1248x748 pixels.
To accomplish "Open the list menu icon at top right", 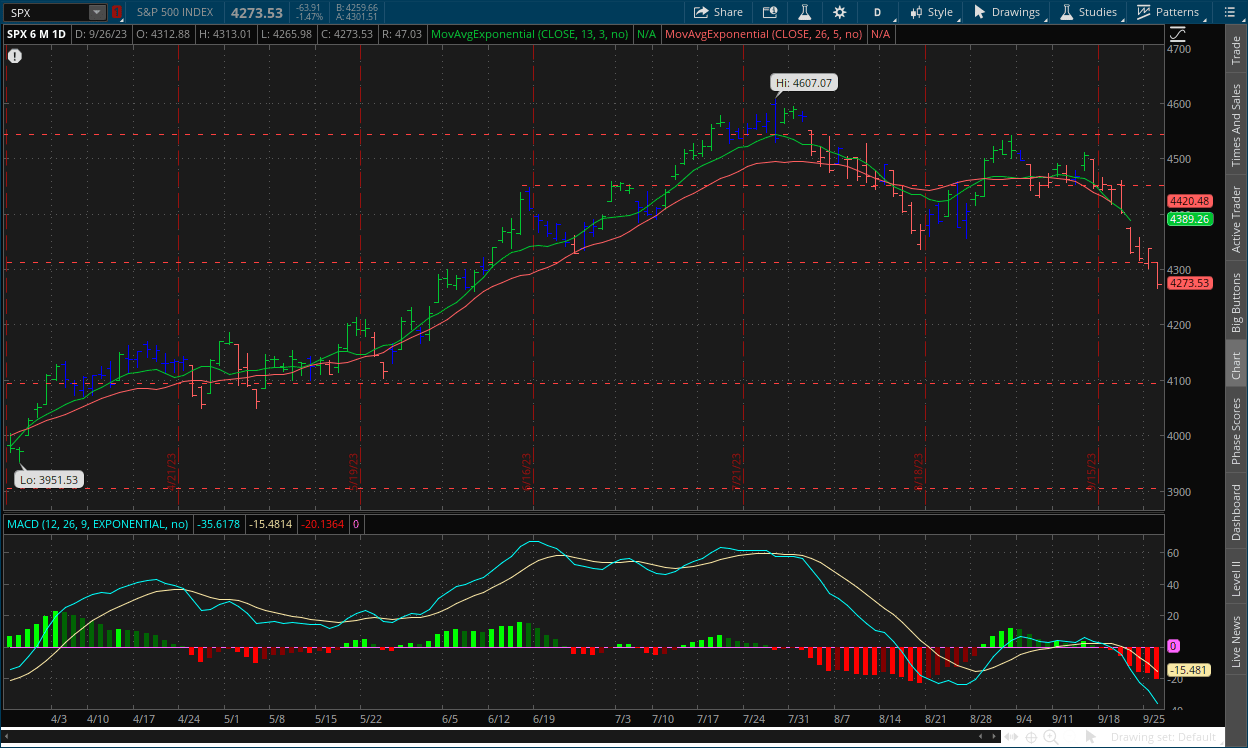I will (x=1229, y=12).
